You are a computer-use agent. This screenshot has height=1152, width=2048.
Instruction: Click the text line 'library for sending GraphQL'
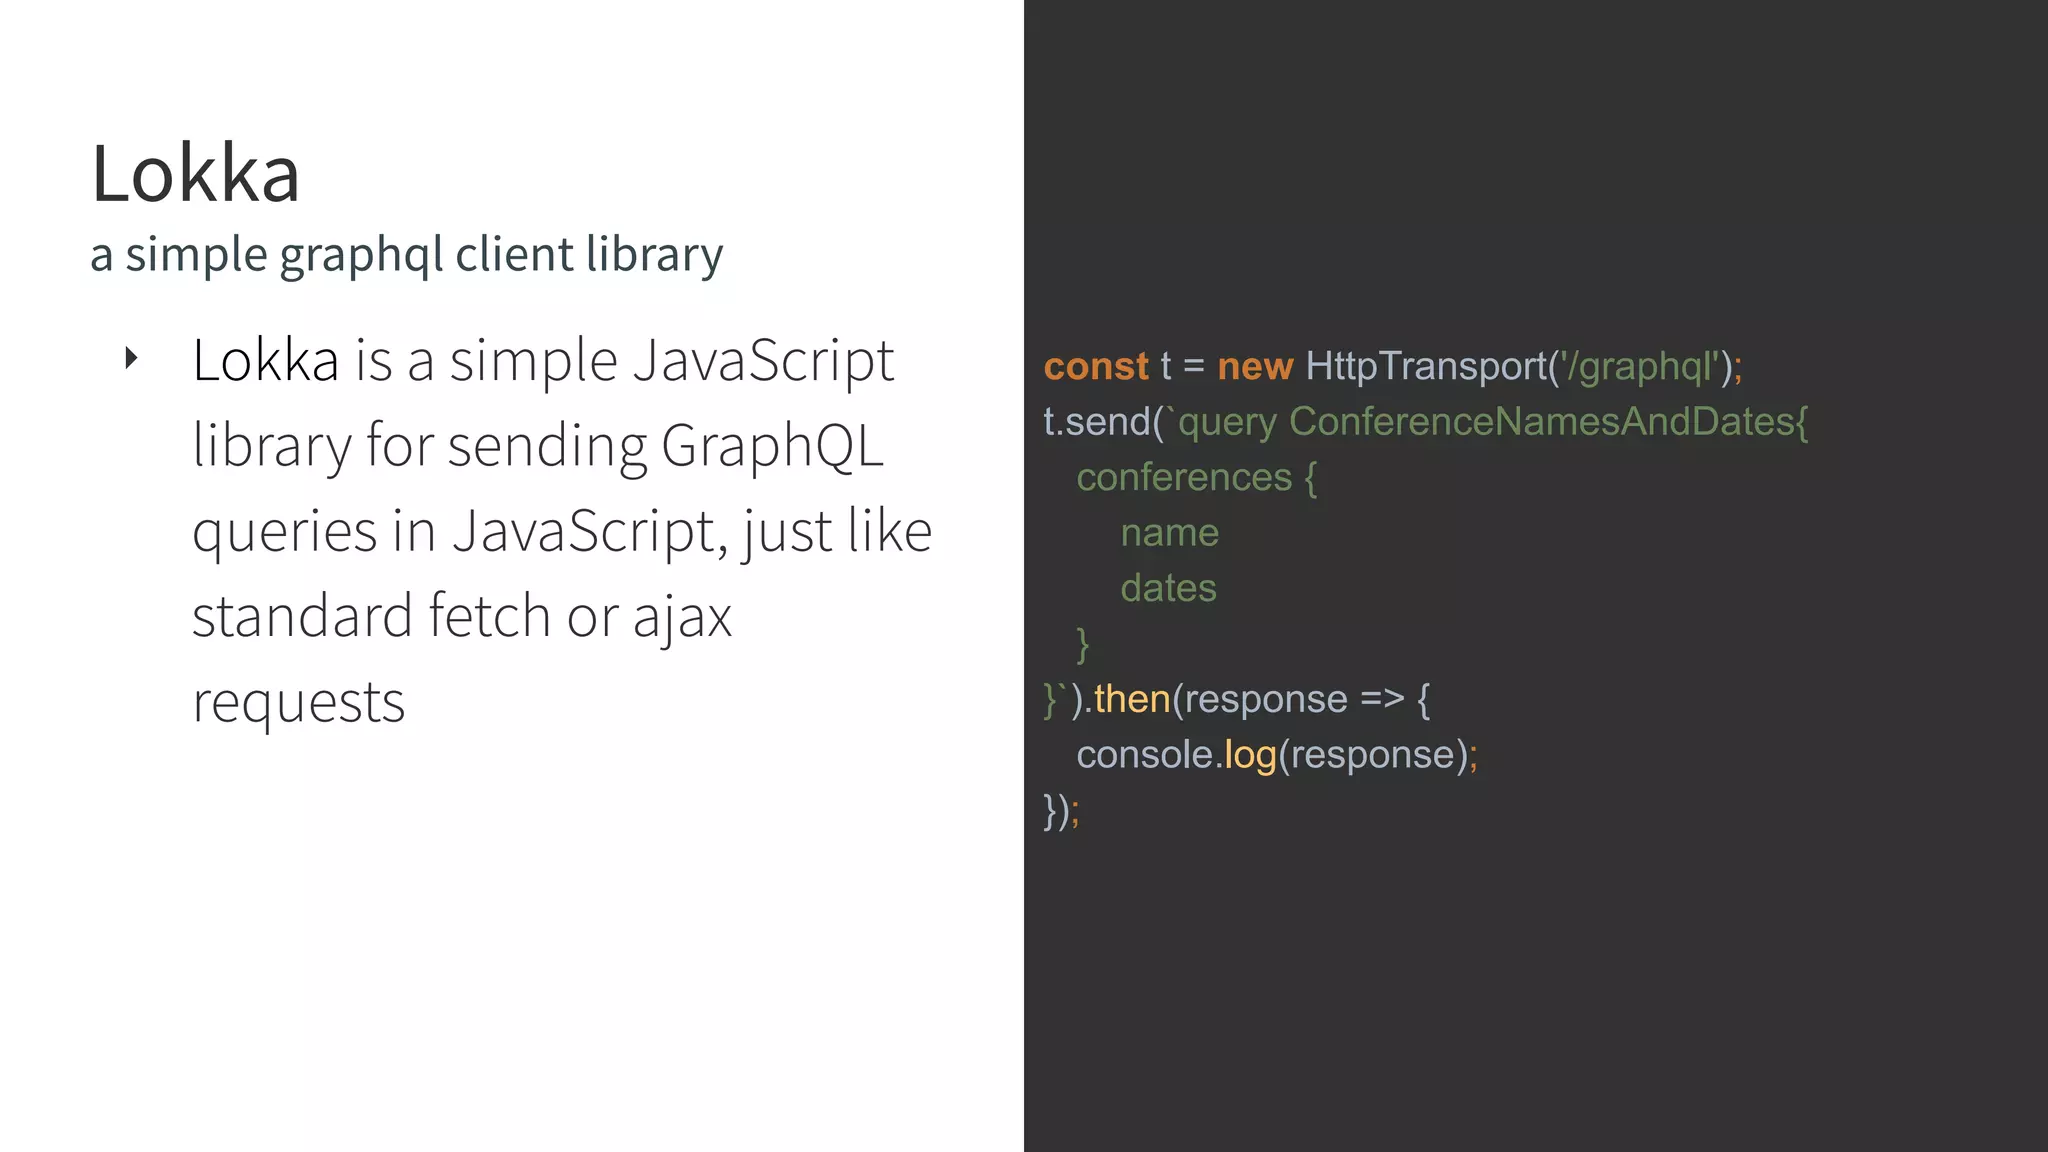(538, 446)
